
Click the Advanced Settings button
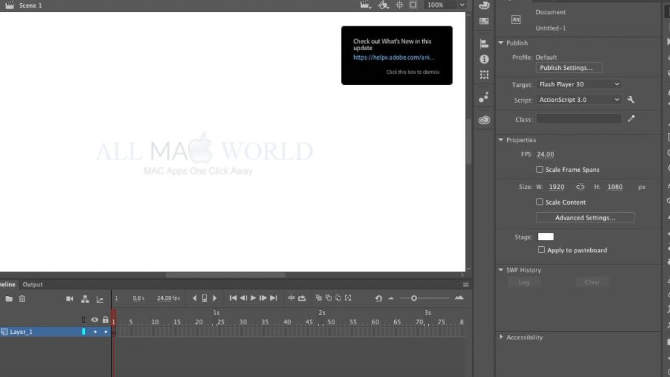pyautogui.click(x=585, y=218)
